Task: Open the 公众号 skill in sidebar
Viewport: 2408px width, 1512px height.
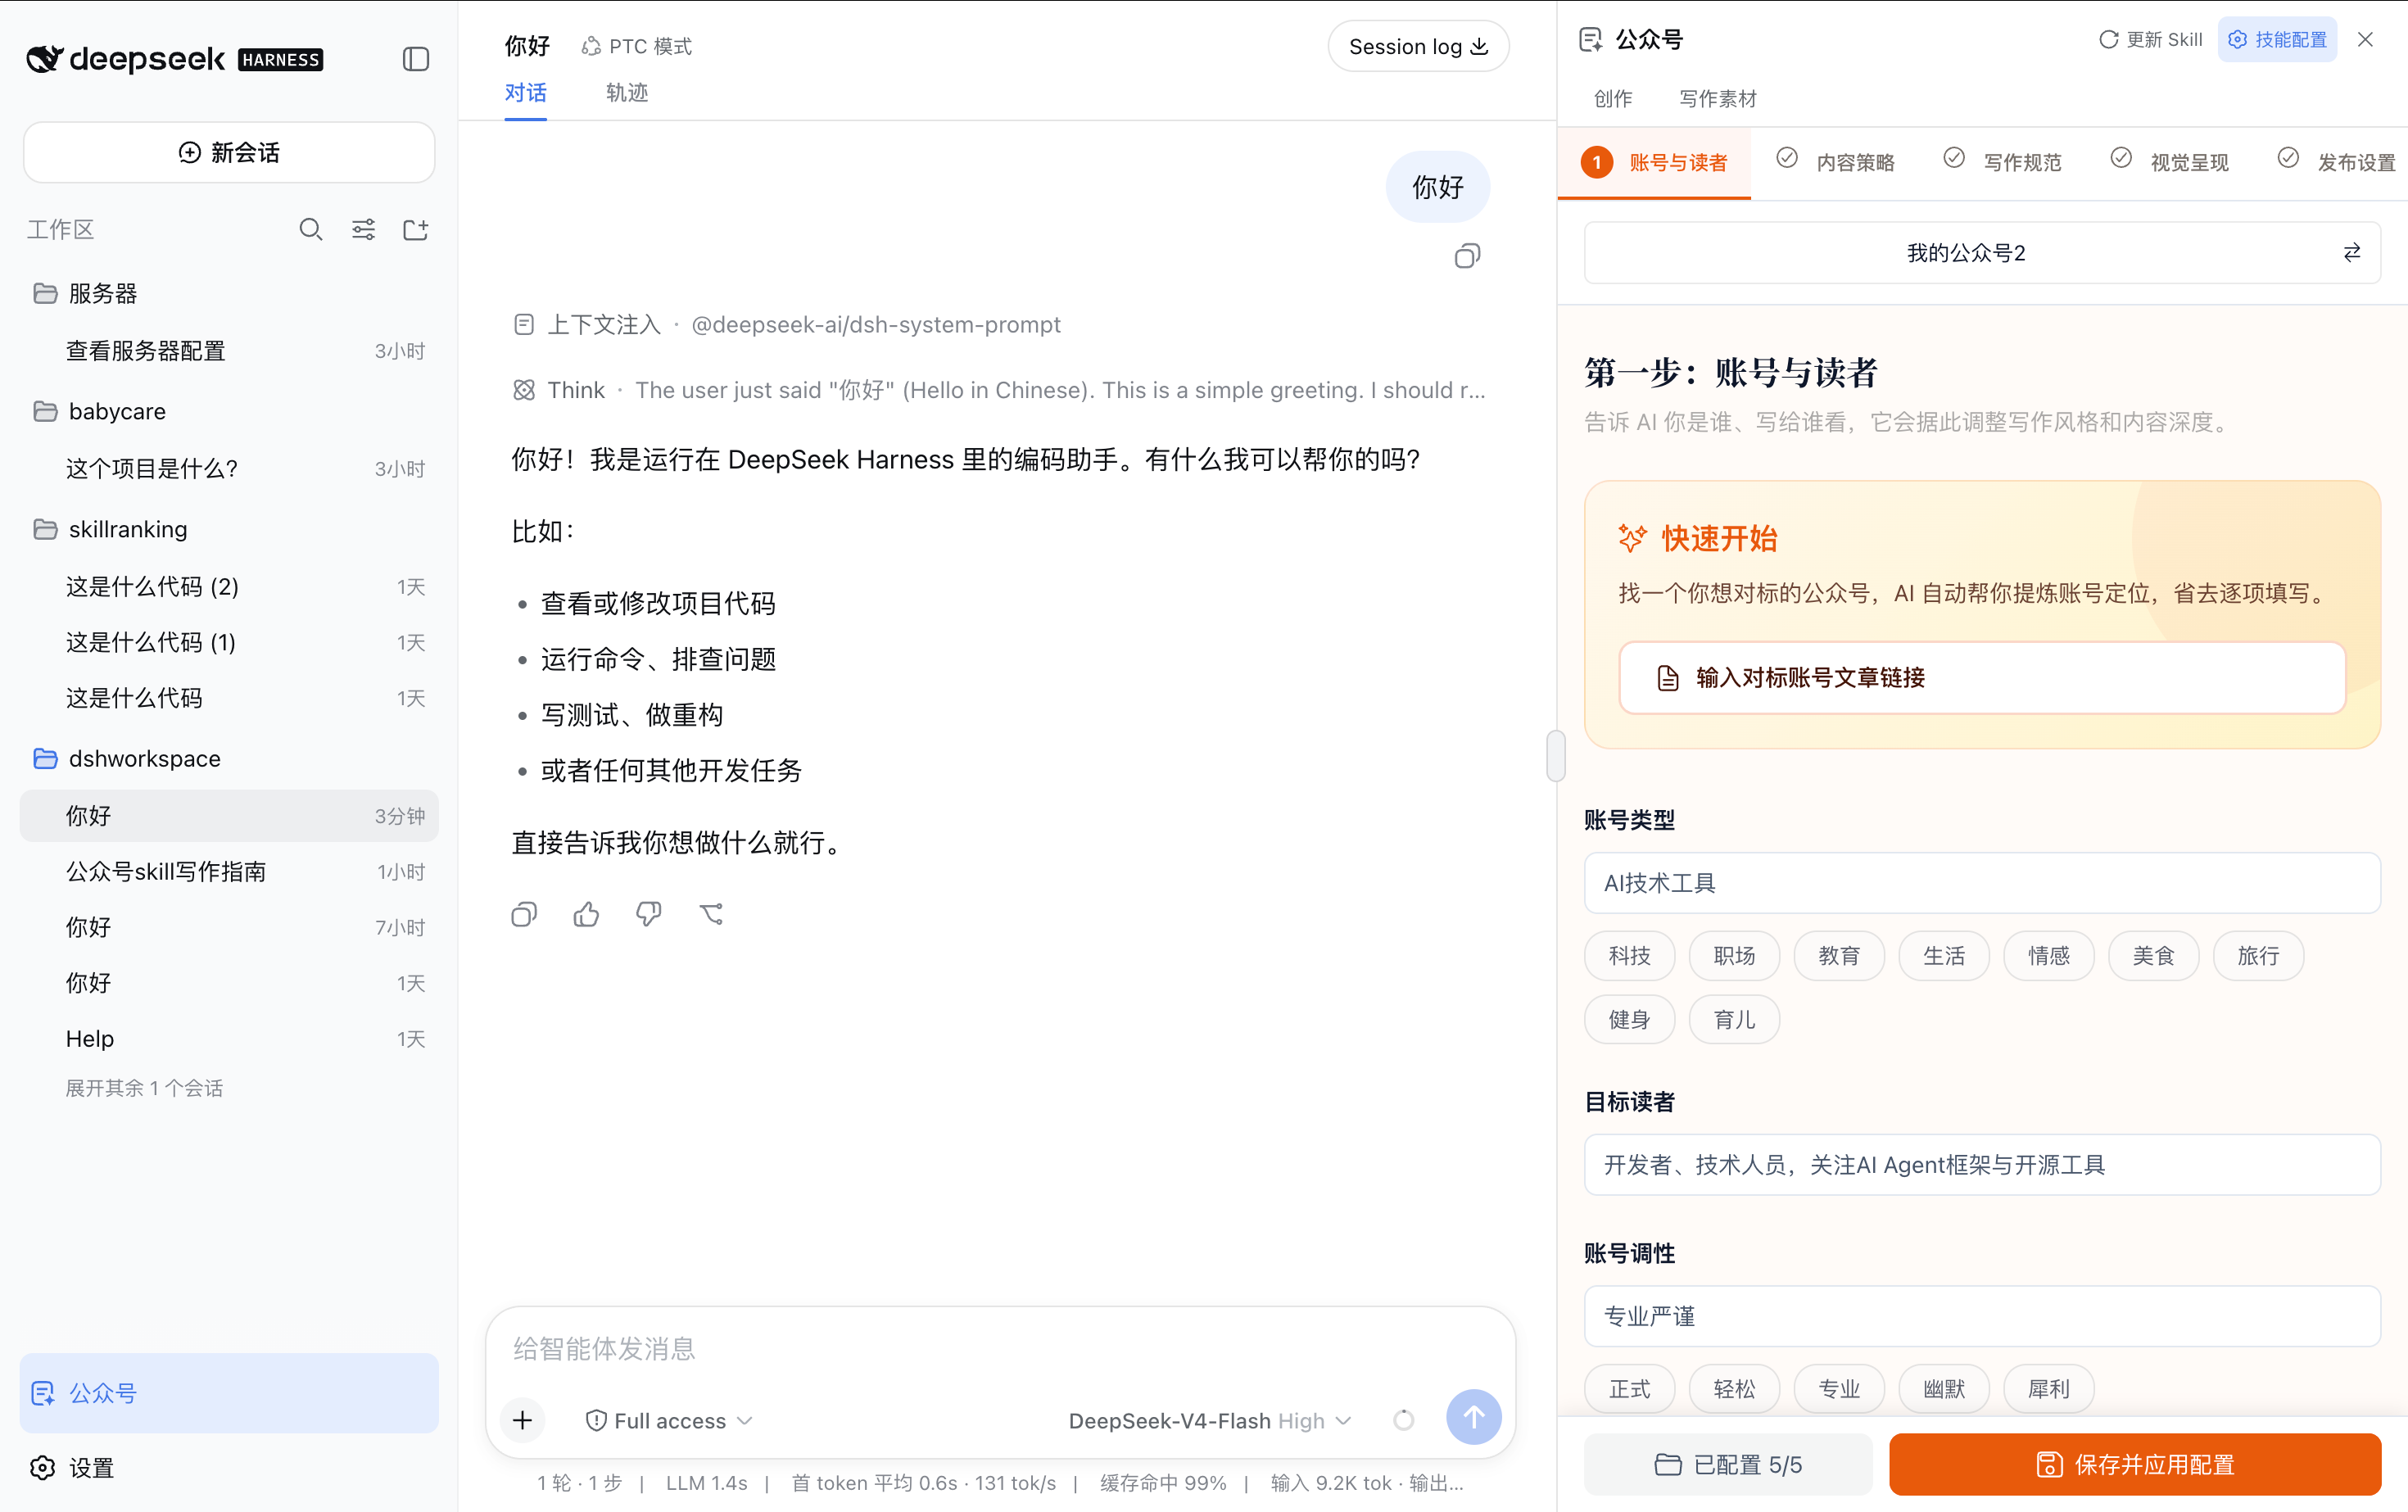Action: pyautogui.click(x=229, y=1393)
